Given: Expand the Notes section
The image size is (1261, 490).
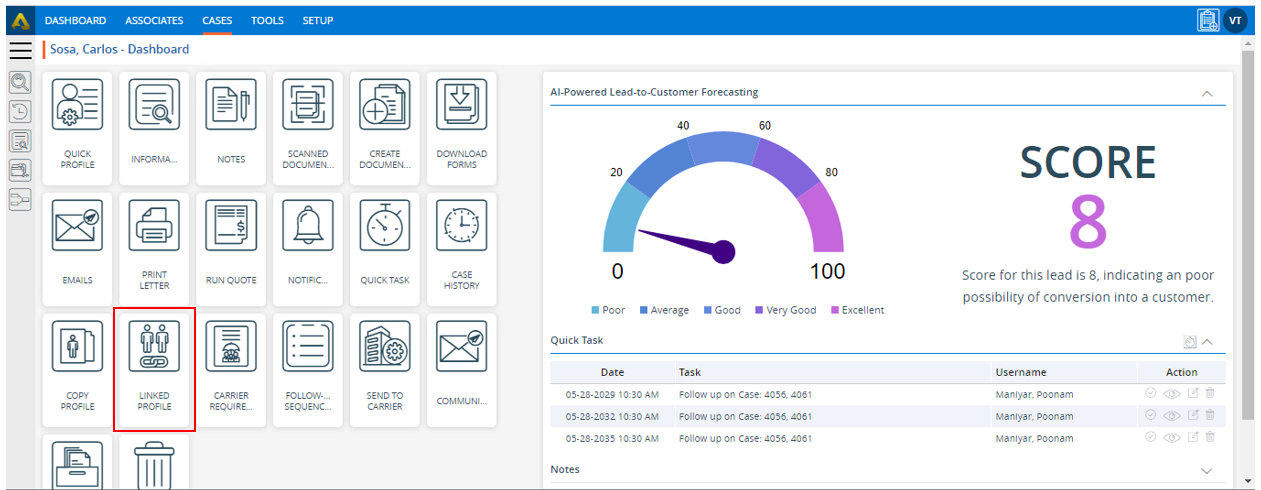Looking at the screenshot, I should tap(1207, 470).
